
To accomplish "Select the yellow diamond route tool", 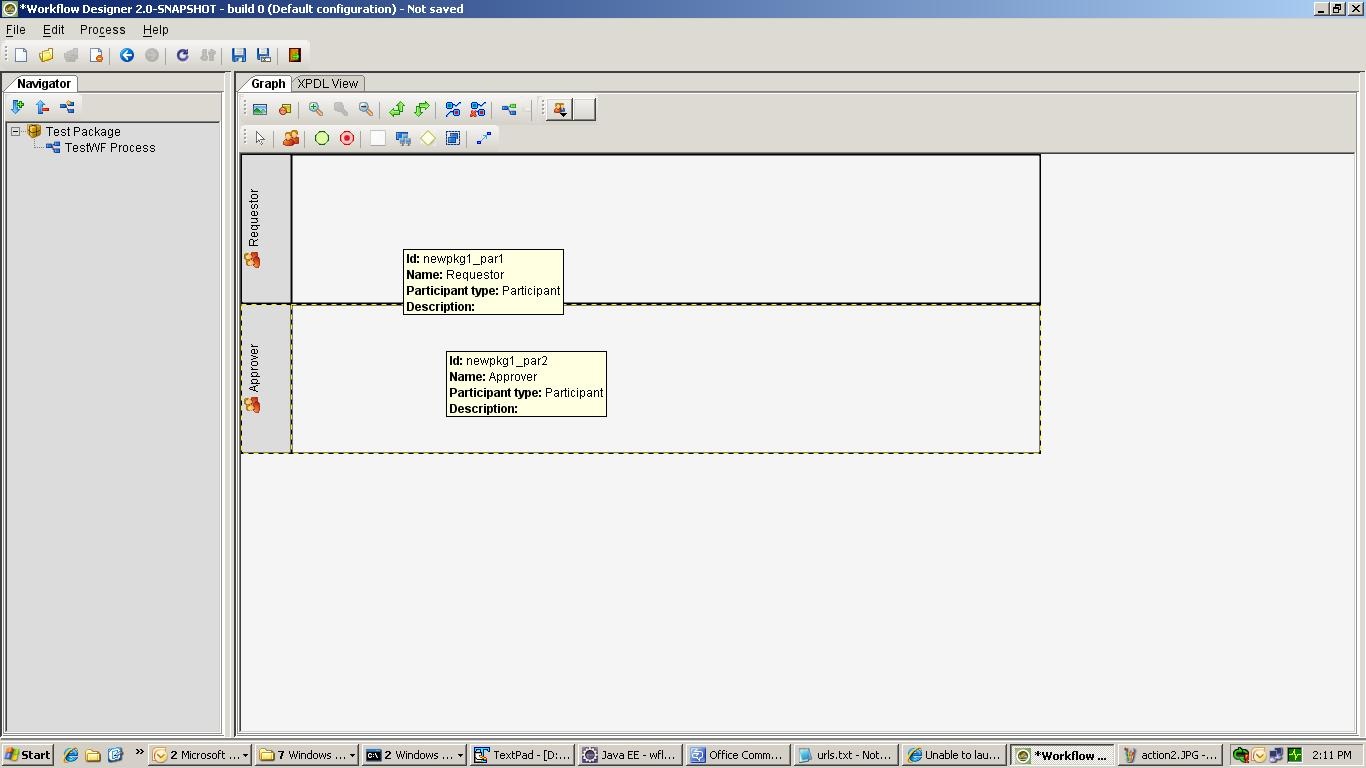I will [x=428, y=138].
